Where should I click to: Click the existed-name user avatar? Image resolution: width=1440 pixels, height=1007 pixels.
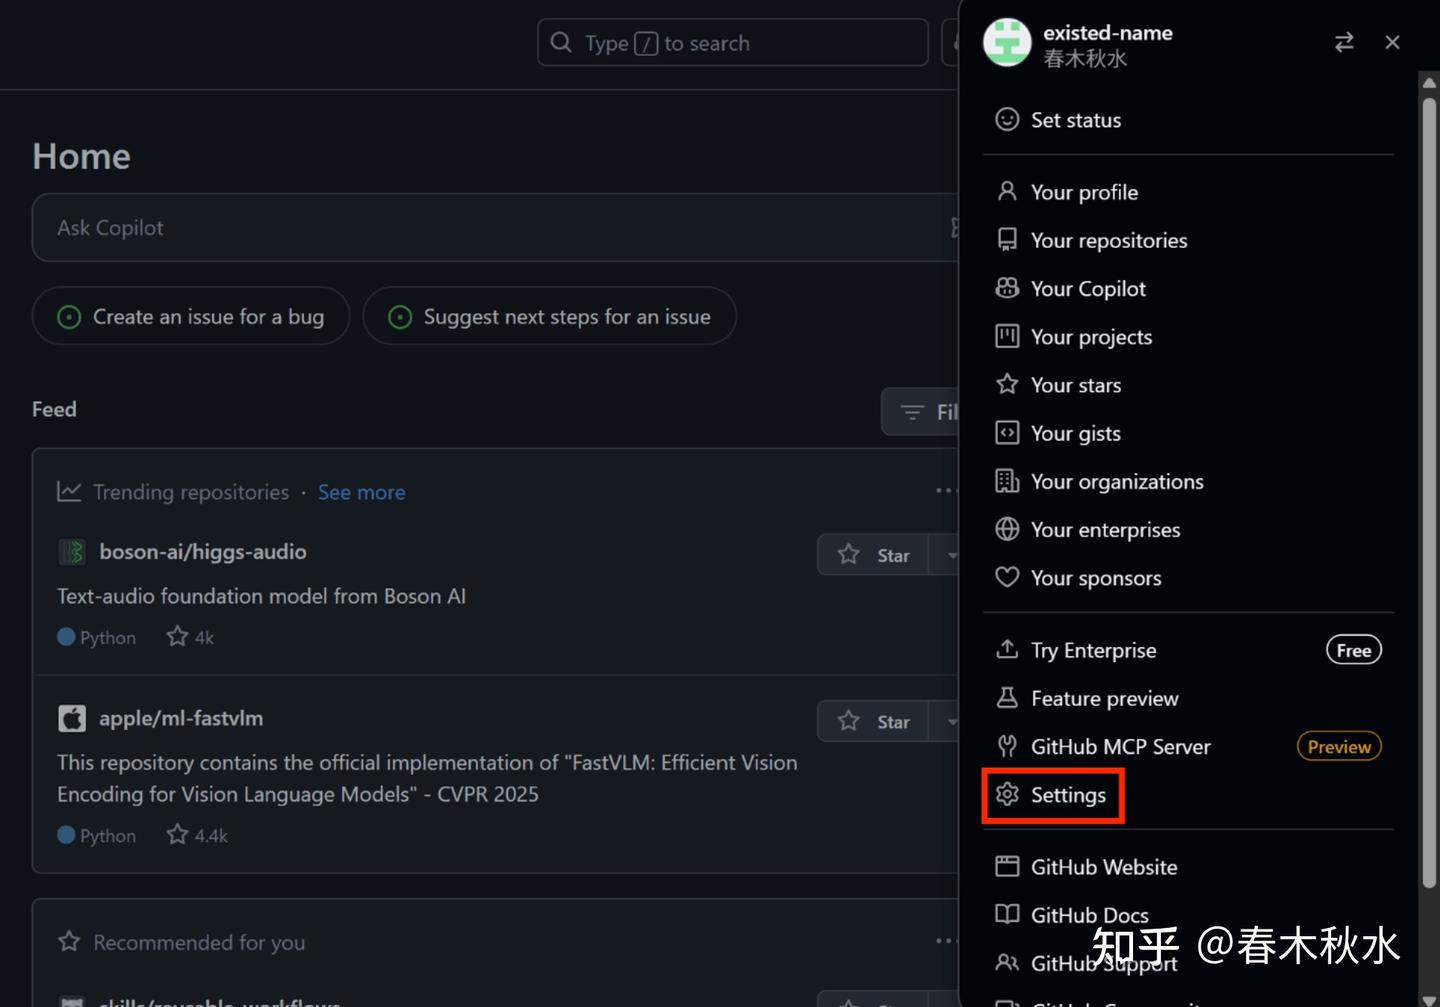coord(1007,42)
